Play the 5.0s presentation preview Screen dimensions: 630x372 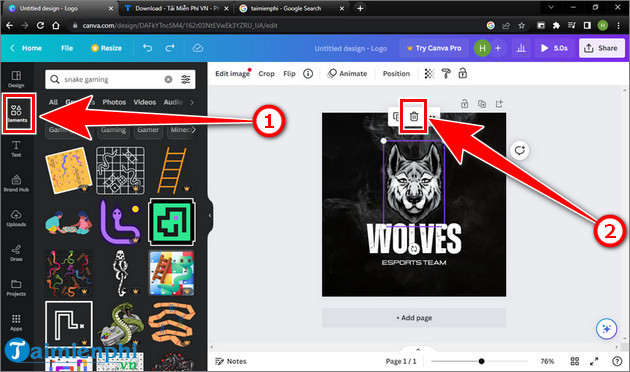point(554,48)
